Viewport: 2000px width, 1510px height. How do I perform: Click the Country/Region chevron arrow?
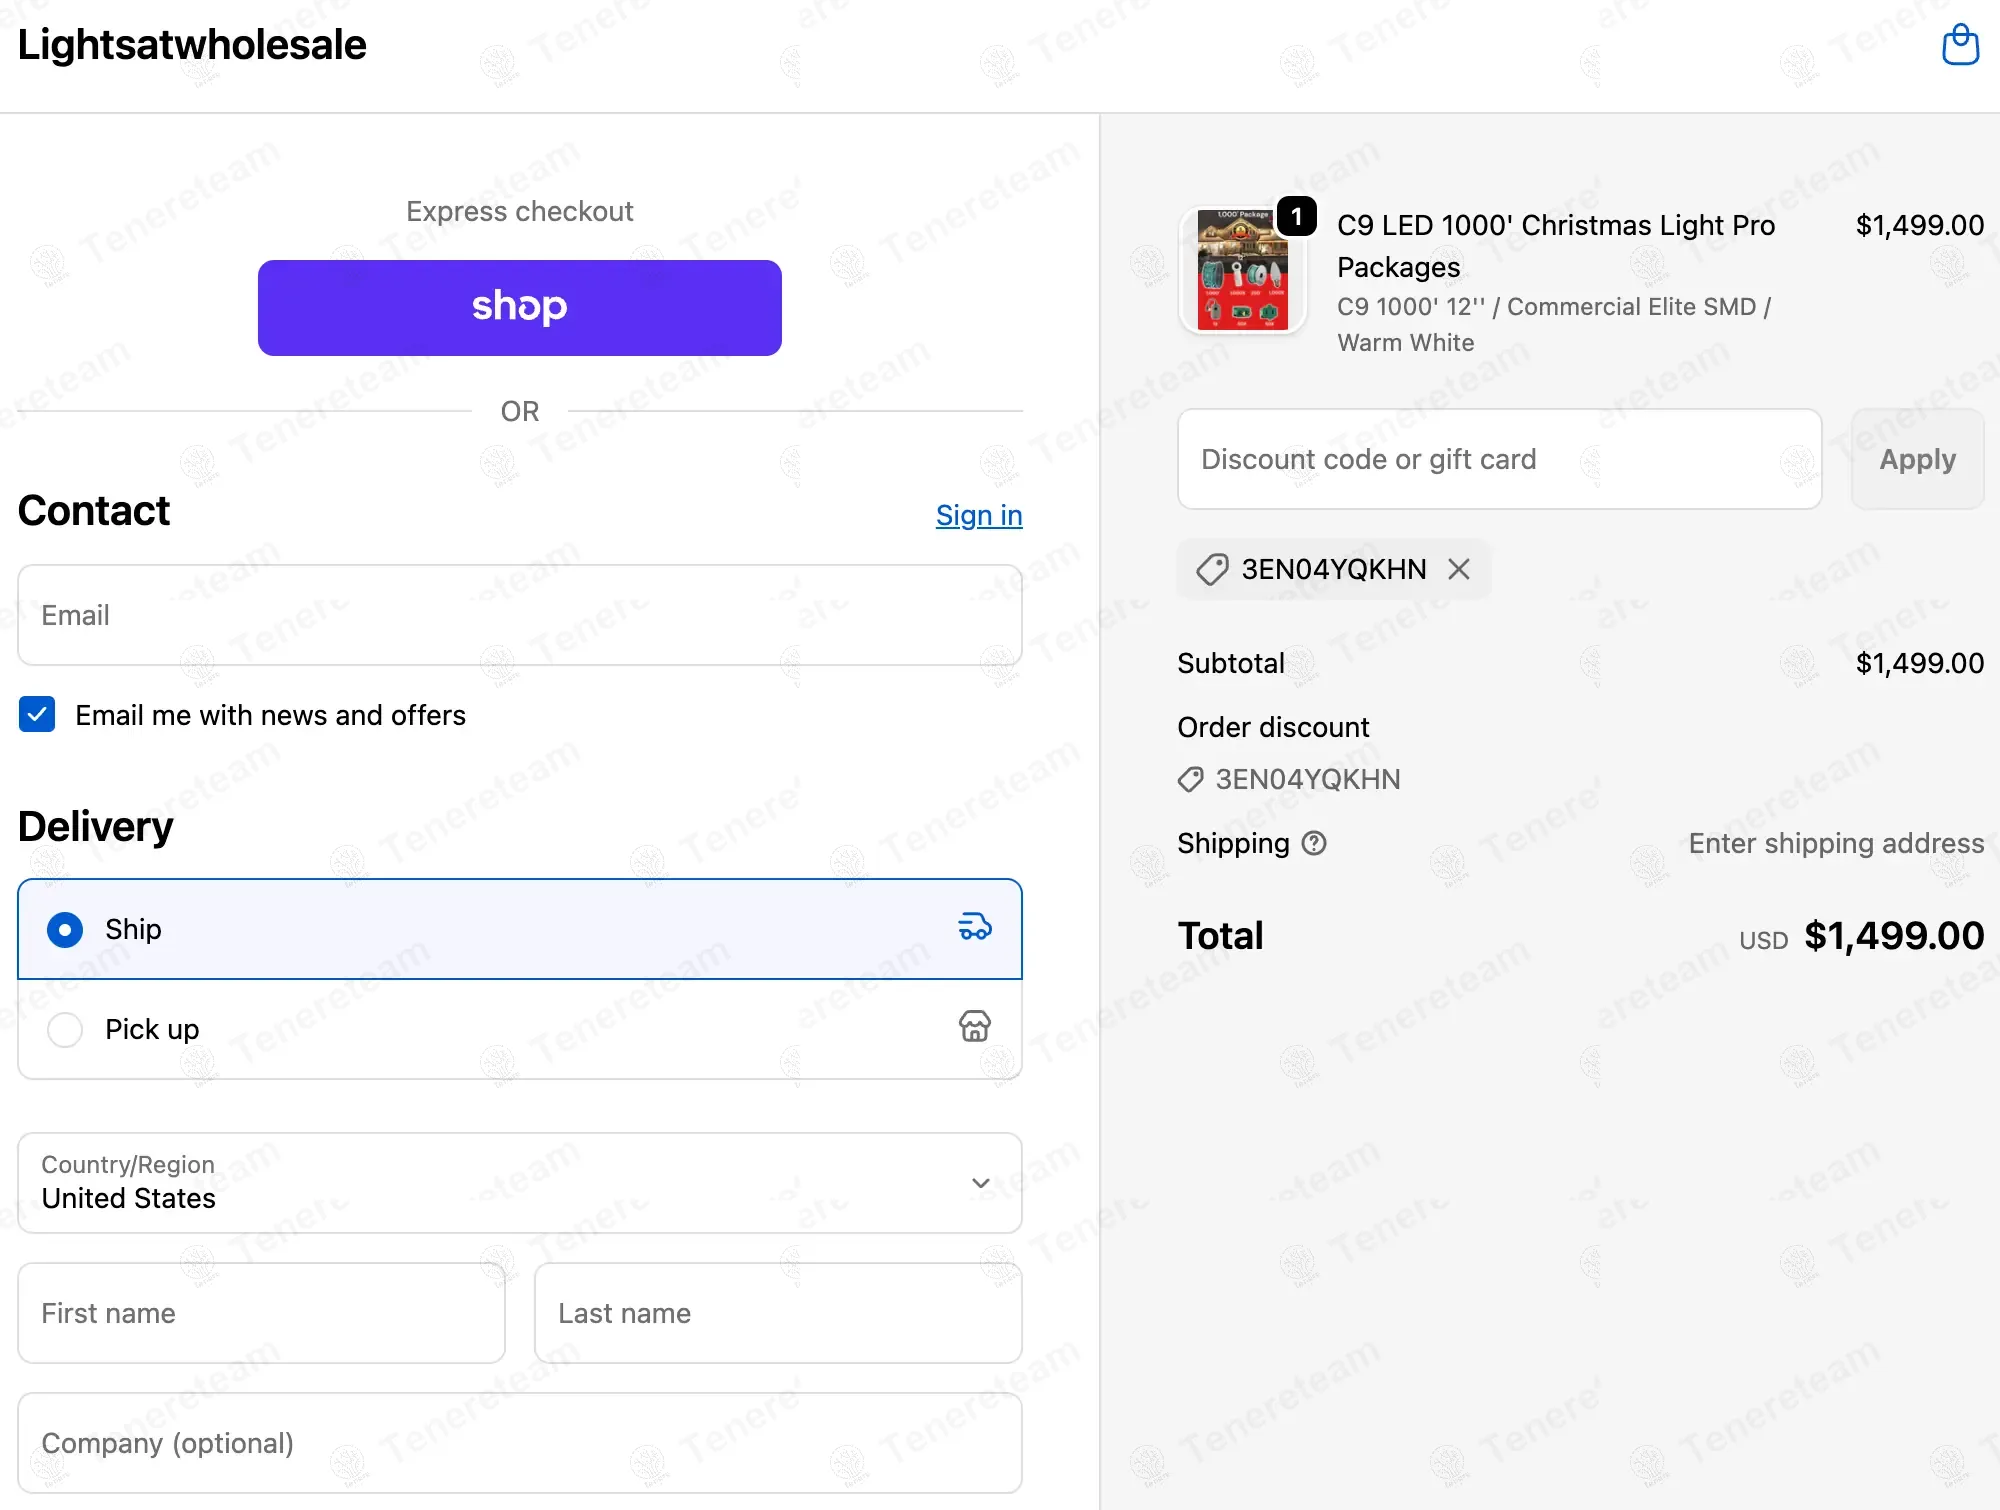(980, 1183)
